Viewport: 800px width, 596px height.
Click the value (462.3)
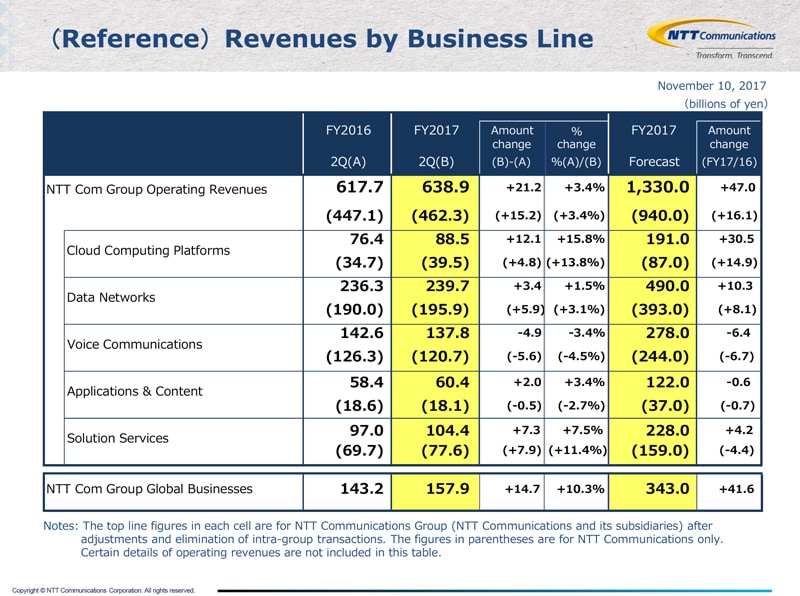point(440,215)
